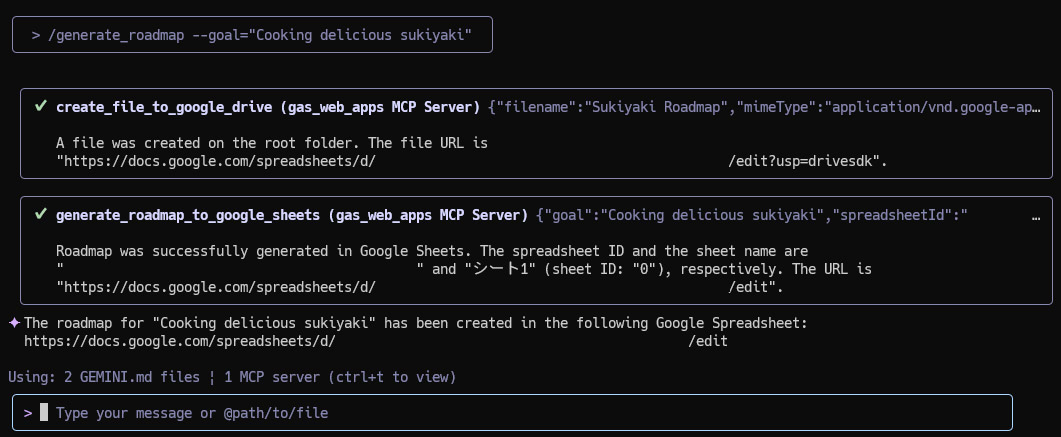Screen dimensions: 1061x437
Task: Click the block cursor in the input box
Action: (x=44, y=412)
